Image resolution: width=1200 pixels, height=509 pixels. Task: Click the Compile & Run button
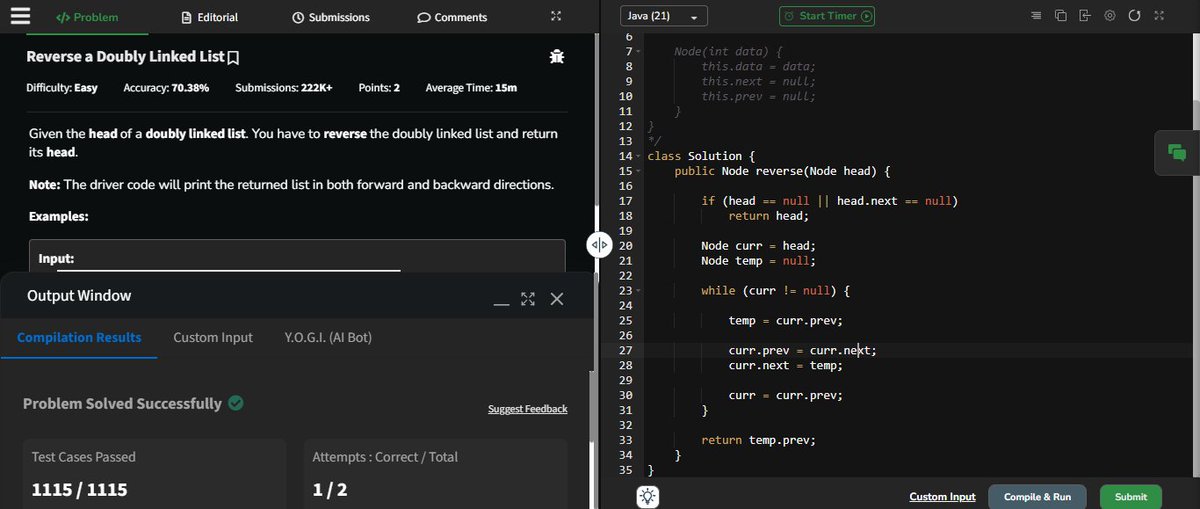point(1037,497)
